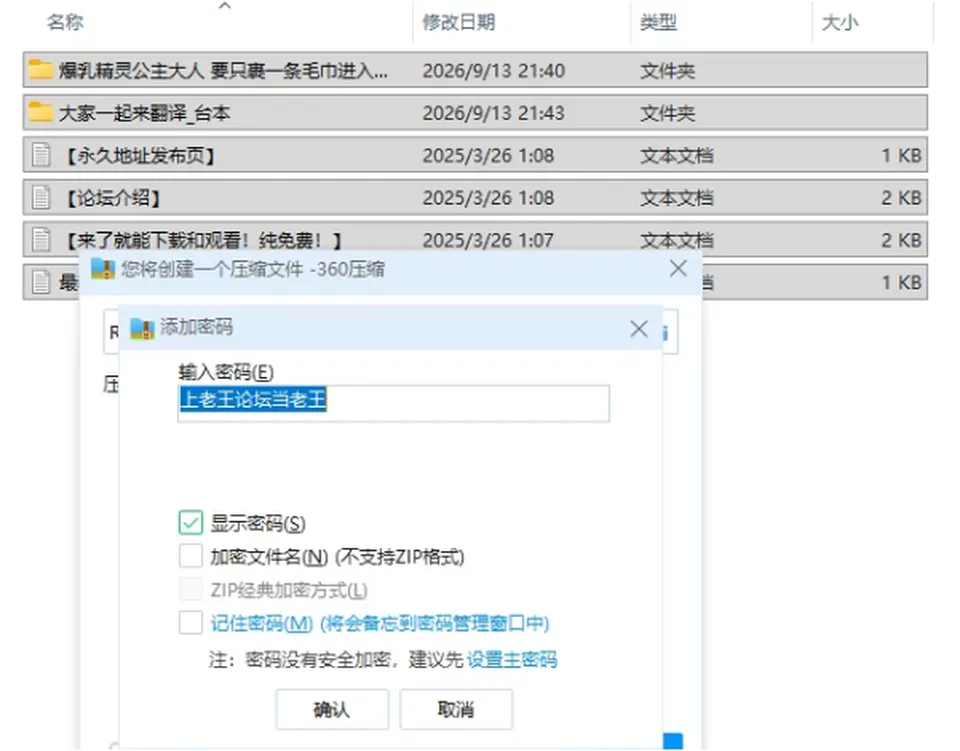Screen dimensions: 960x751
Task: Sort files by the 名称 column header
Action: pos(66,23)
